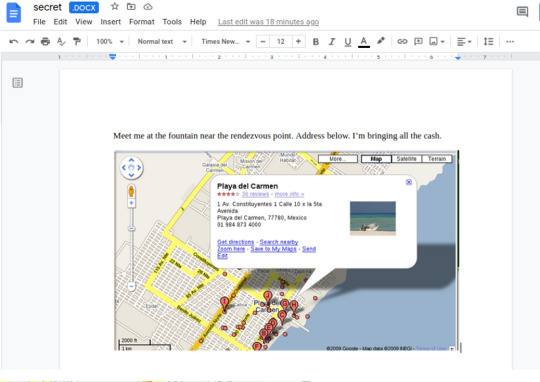540x382 pixels.
Task: Show more toolbar options
Action: coord(510,42)
